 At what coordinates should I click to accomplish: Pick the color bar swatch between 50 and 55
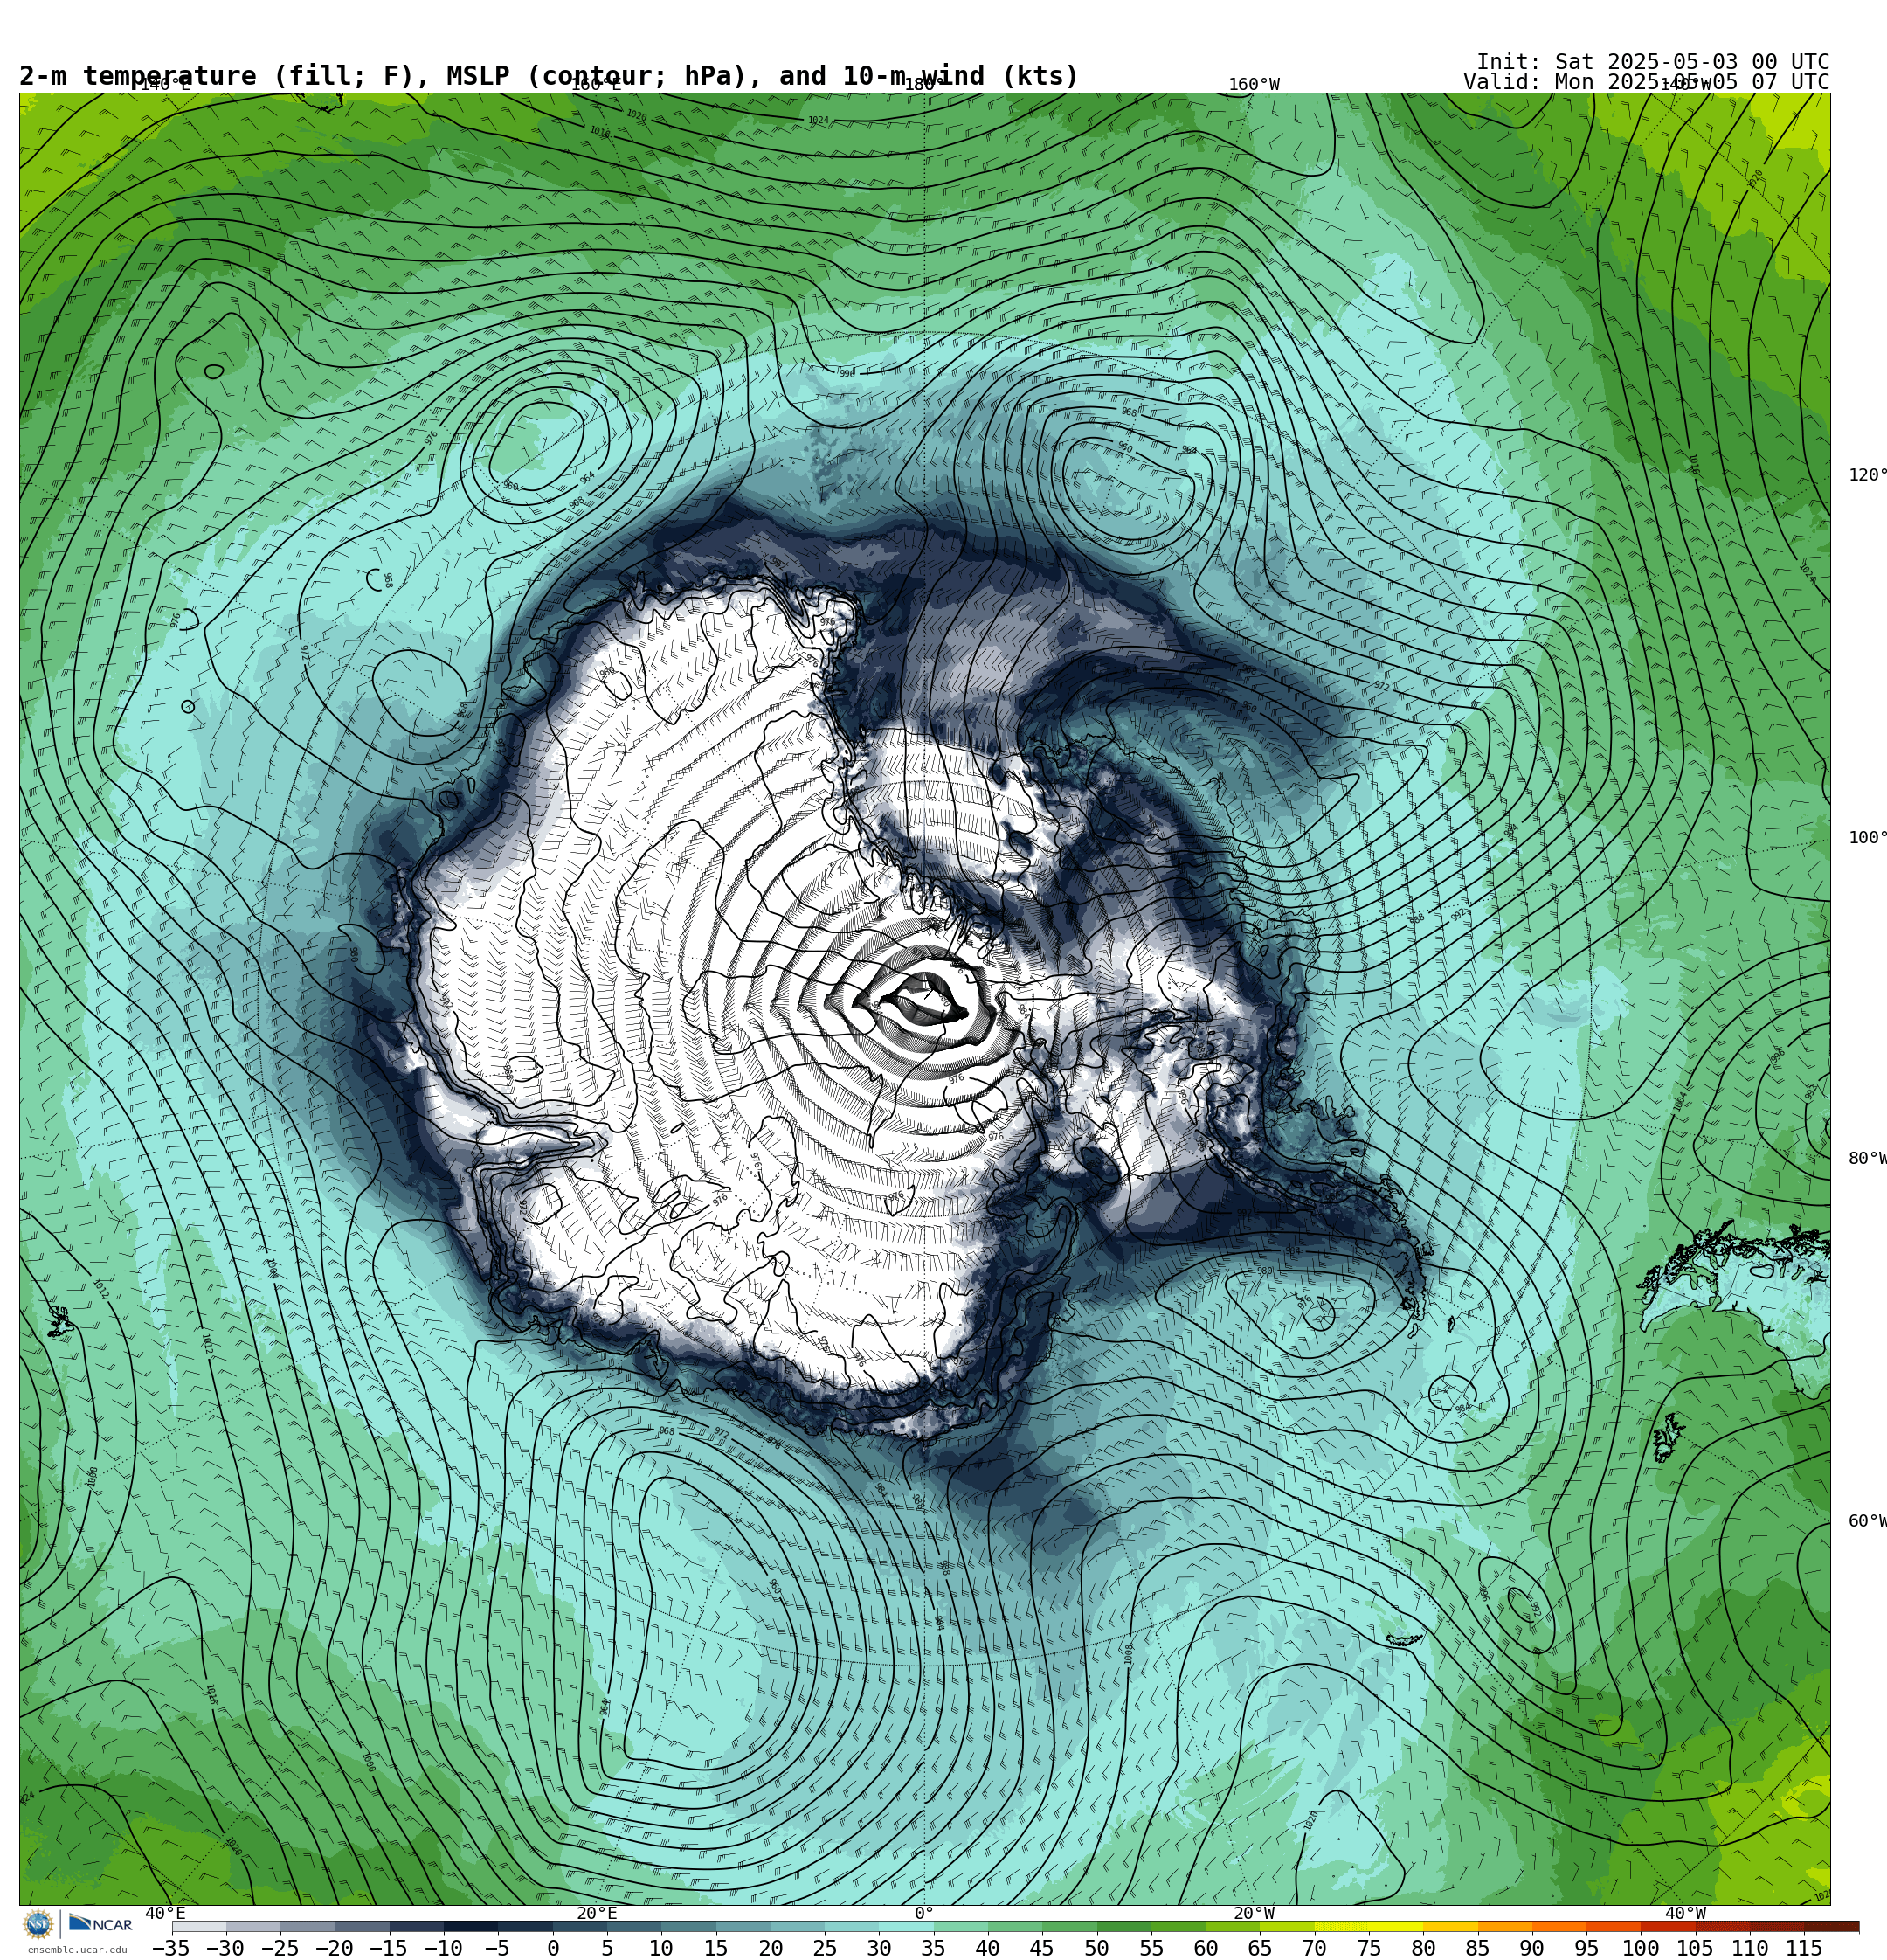1124,1926
